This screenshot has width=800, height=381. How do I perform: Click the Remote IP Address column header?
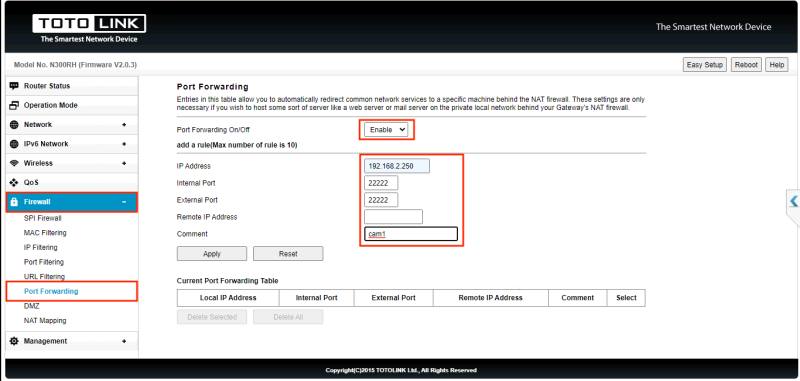pos(491,298)
